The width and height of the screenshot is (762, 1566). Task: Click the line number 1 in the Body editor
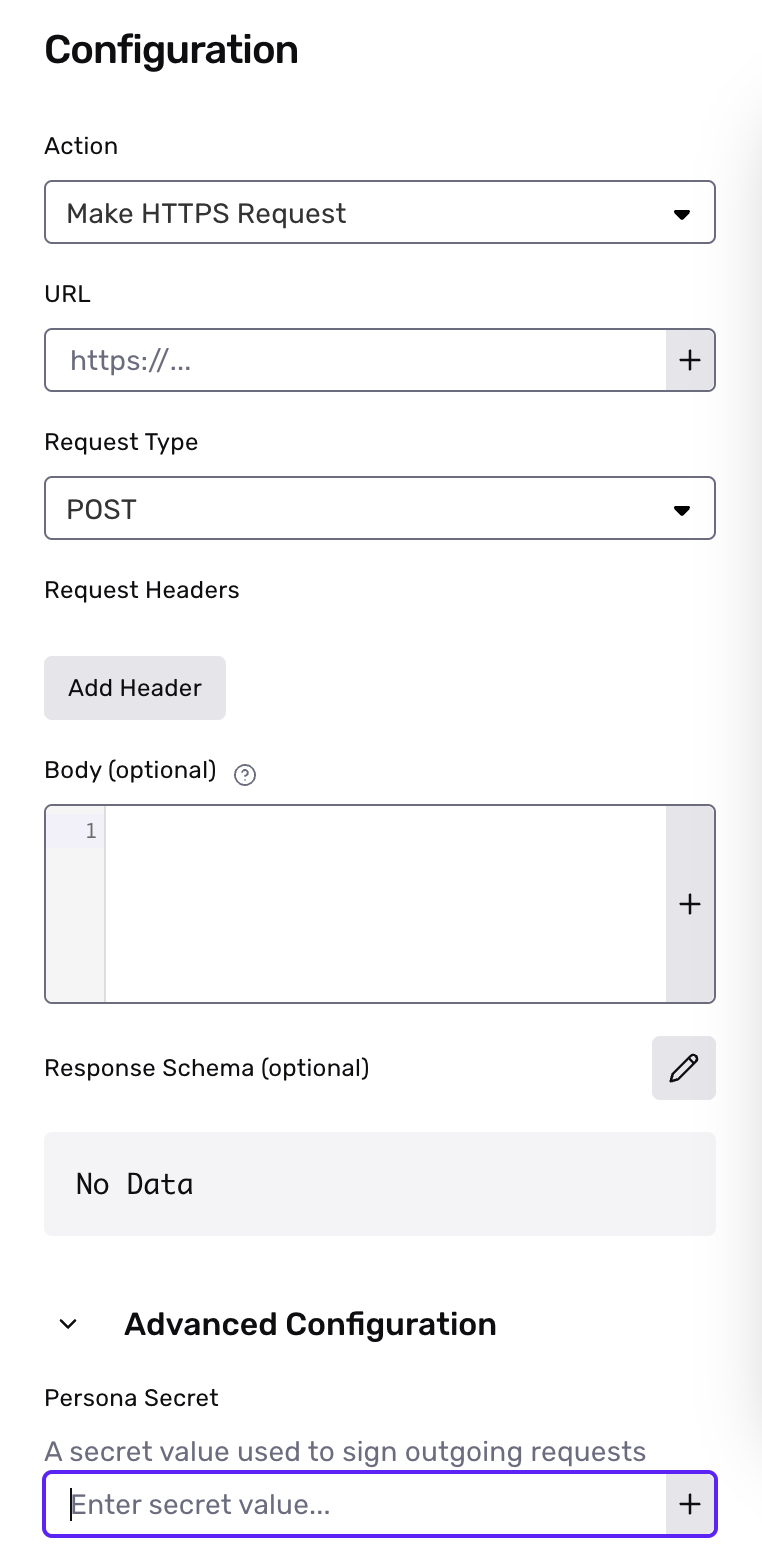[90, 830]
